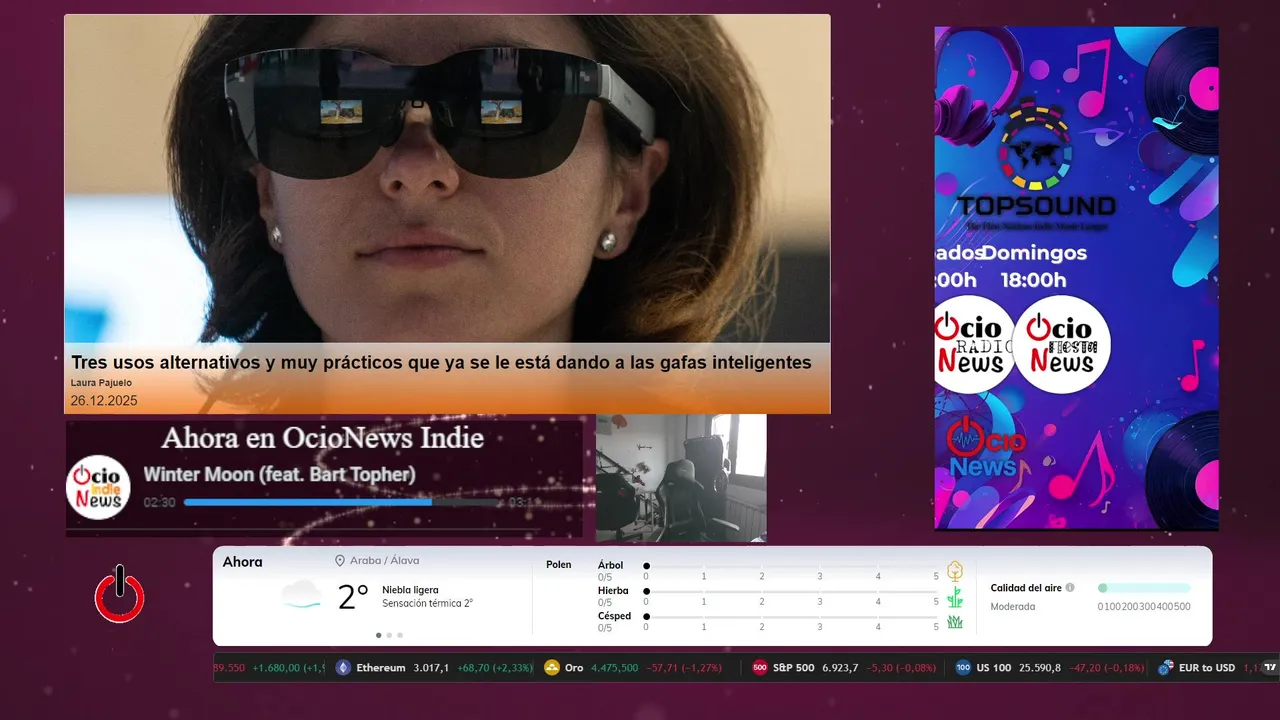Click the red power logo icon
The image size is (1280, 720).
(x=120, y=594)
